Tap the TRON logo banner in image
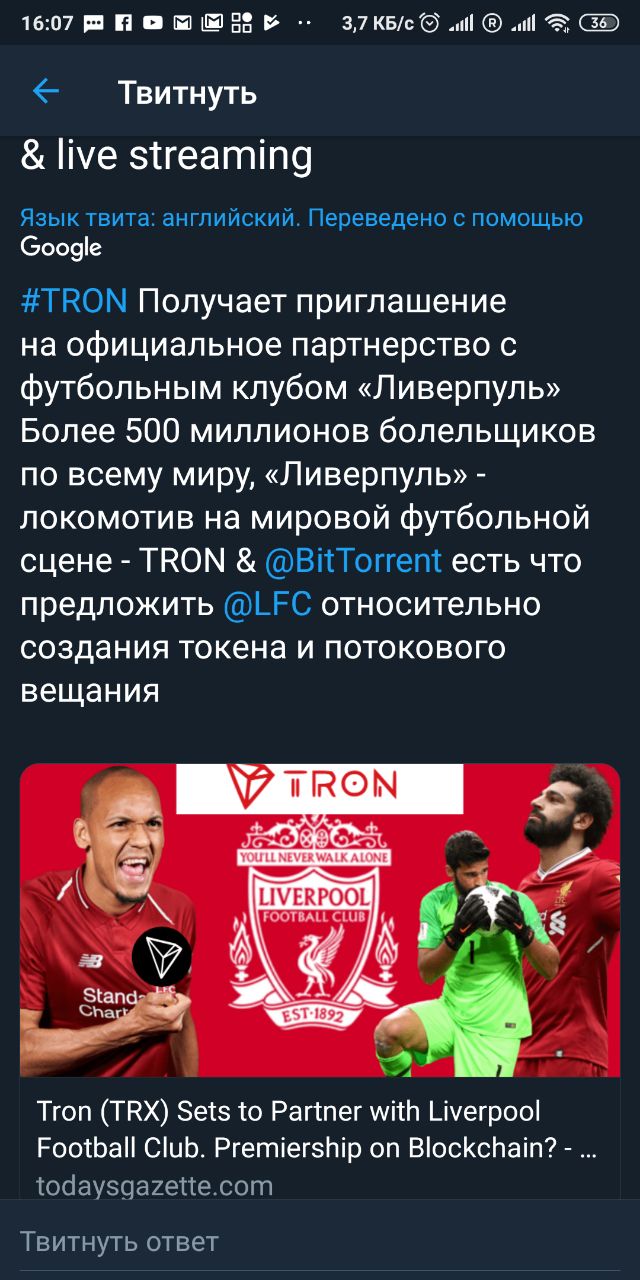 pos(319,788)
